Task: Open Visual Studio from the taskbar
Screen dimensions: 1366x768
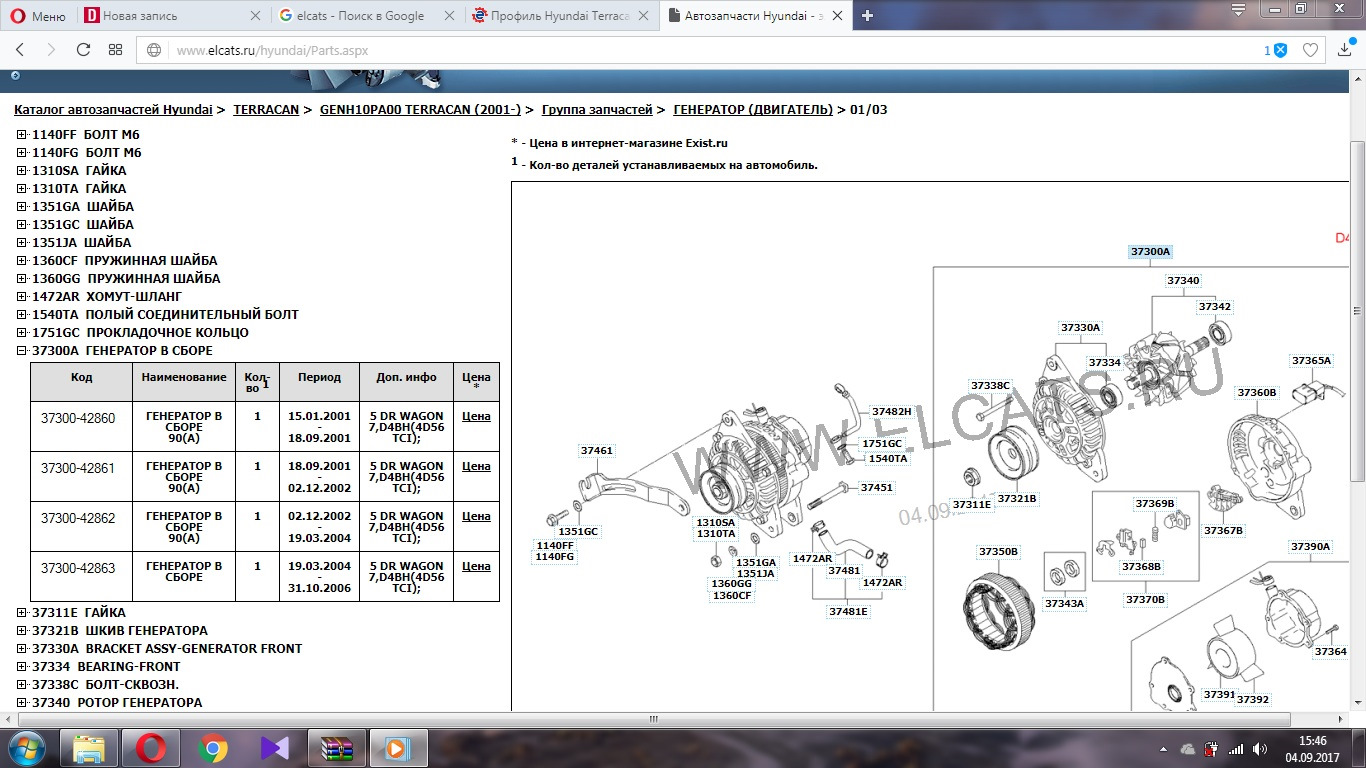Action: coord(275,748)
